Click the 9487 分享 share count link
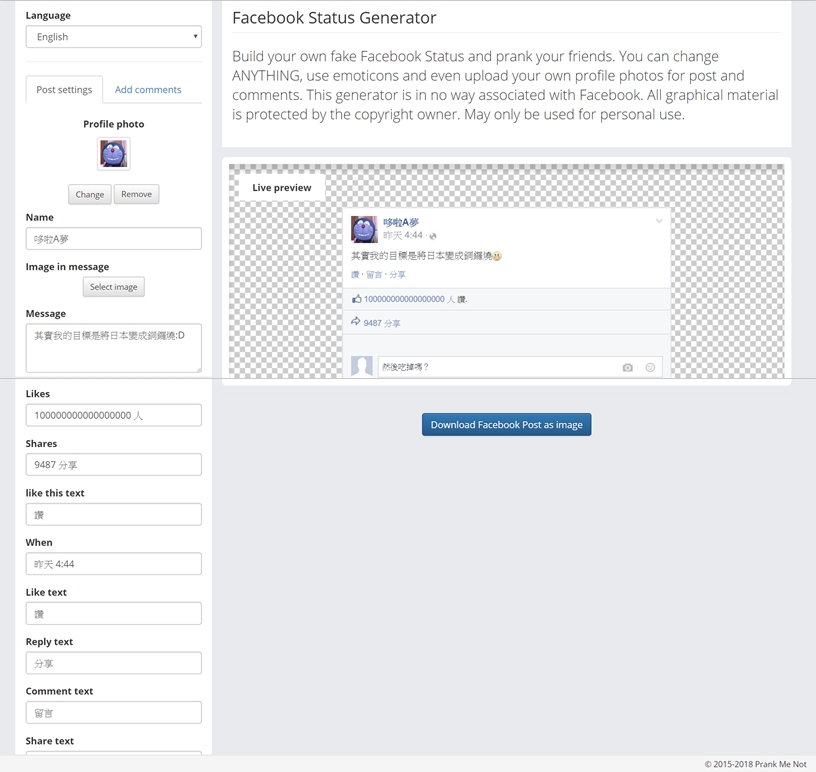 (382, 323)
